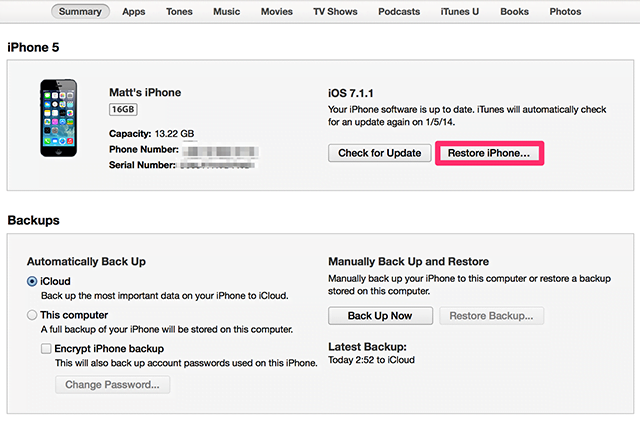This screenshot has width=640, height=421.
Task: Open the Apps tab
Action: (x=136, y=12)
